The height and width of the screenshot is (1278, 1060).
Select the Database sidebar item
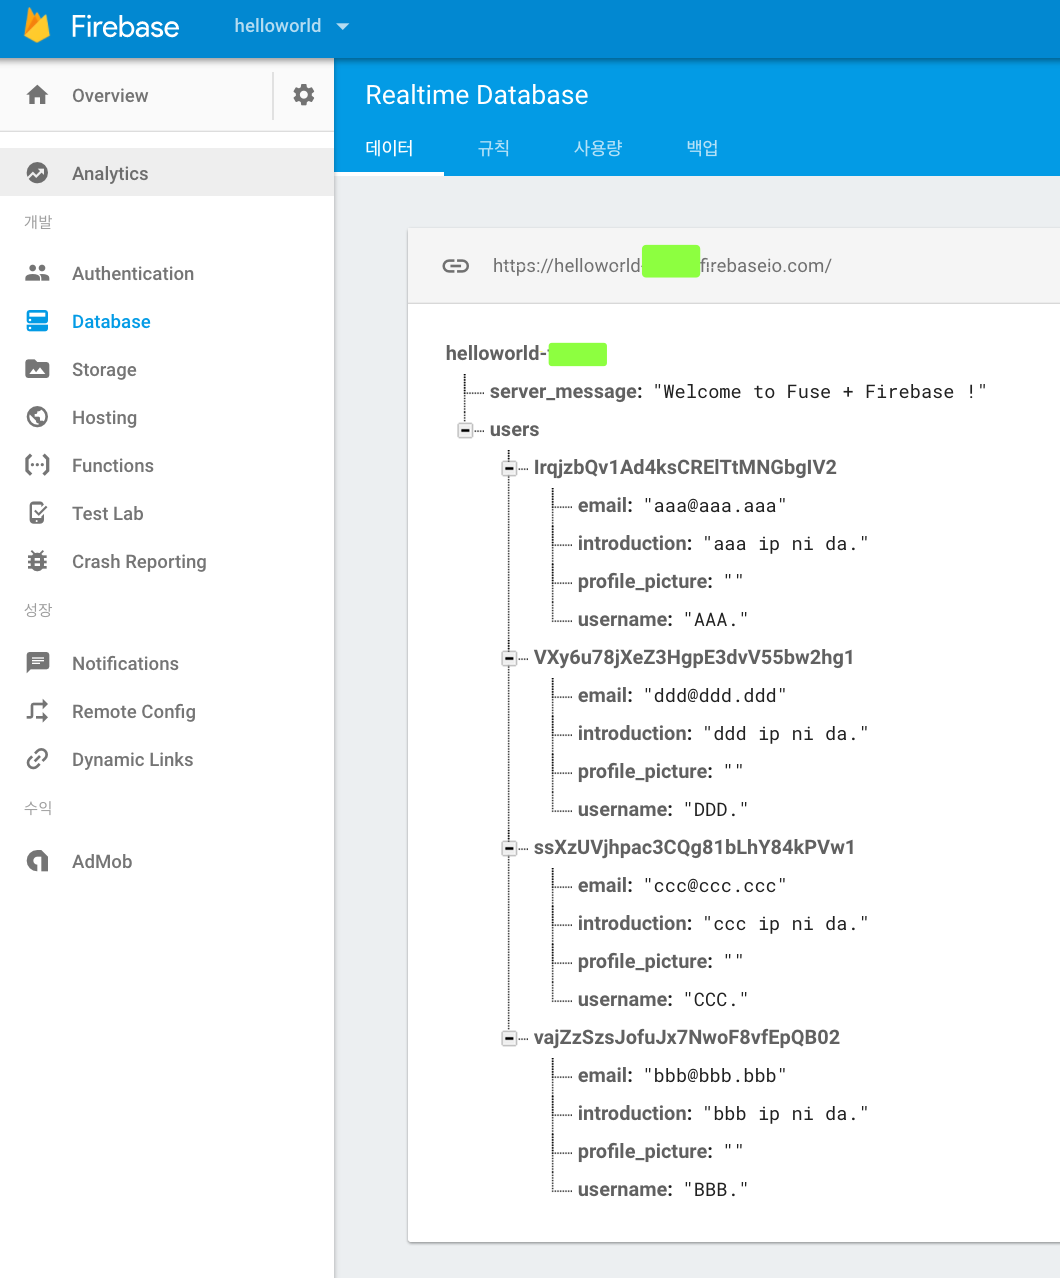pos(111,322)
